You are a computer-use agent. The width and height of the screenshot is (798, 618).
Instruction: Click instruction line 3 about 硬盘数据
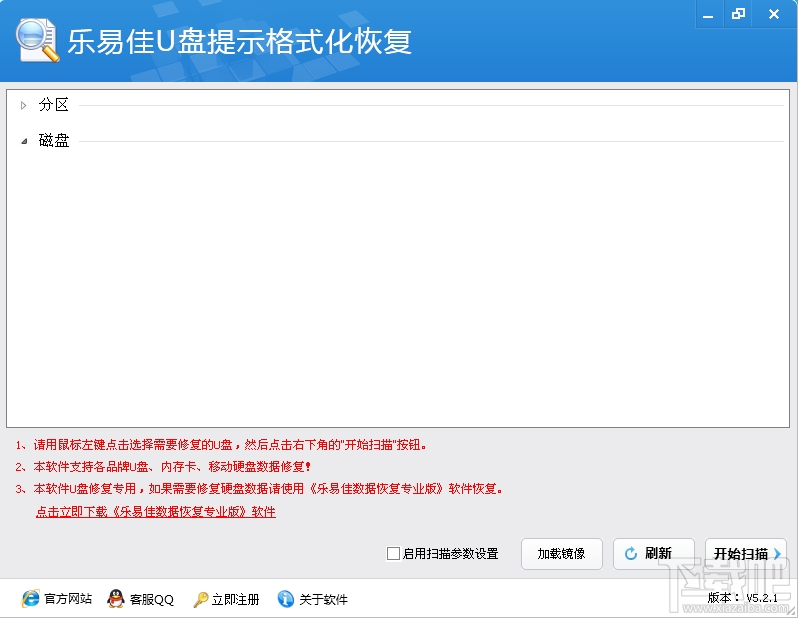point(259,489)
